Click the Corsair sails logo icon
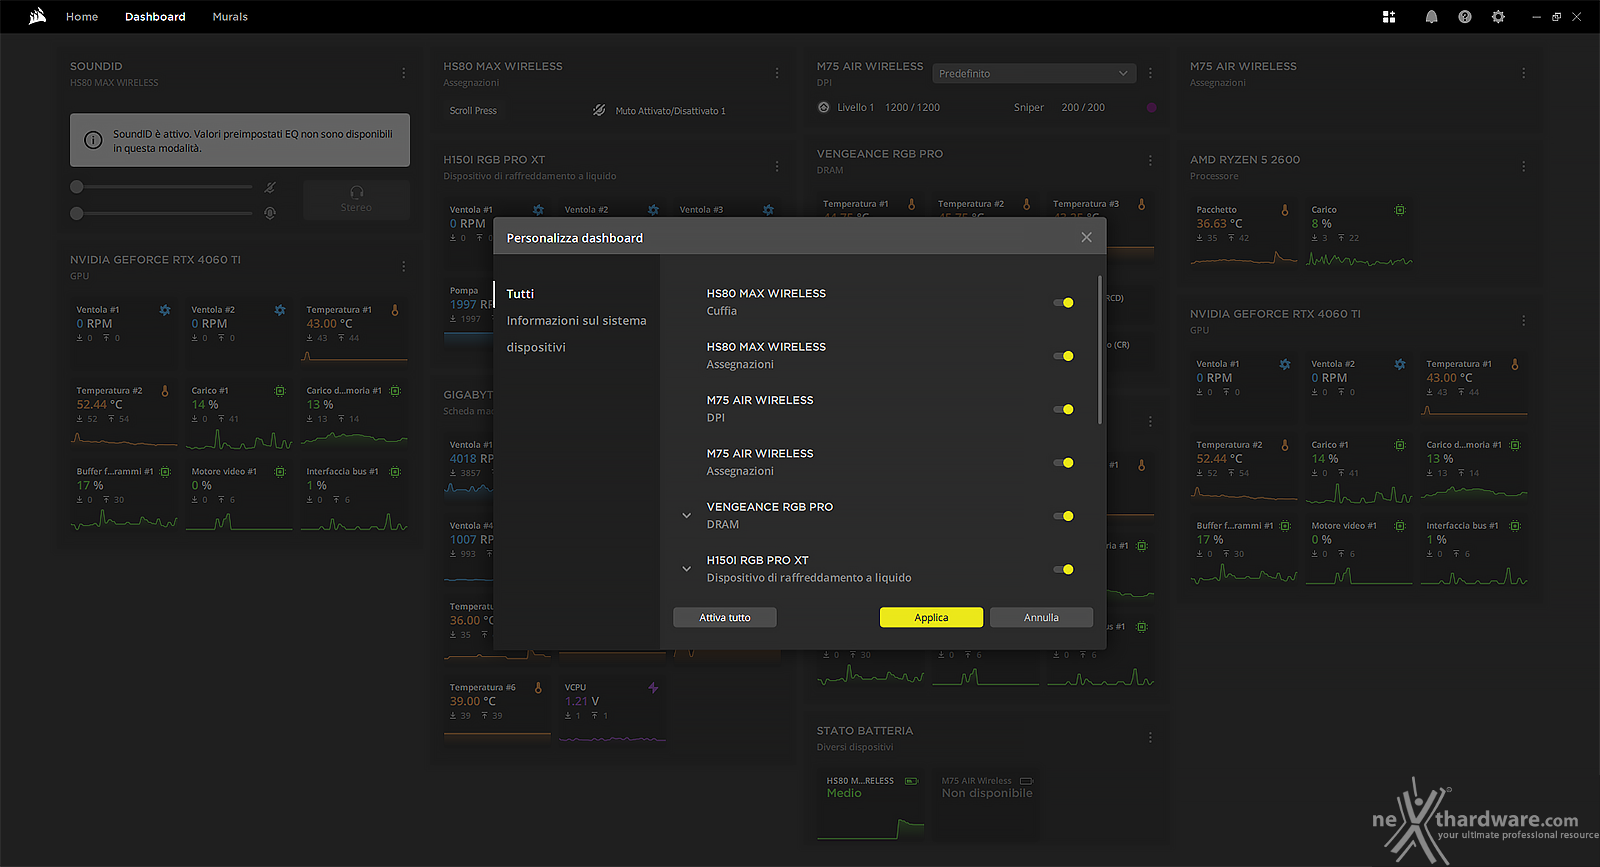 (38, 16)
